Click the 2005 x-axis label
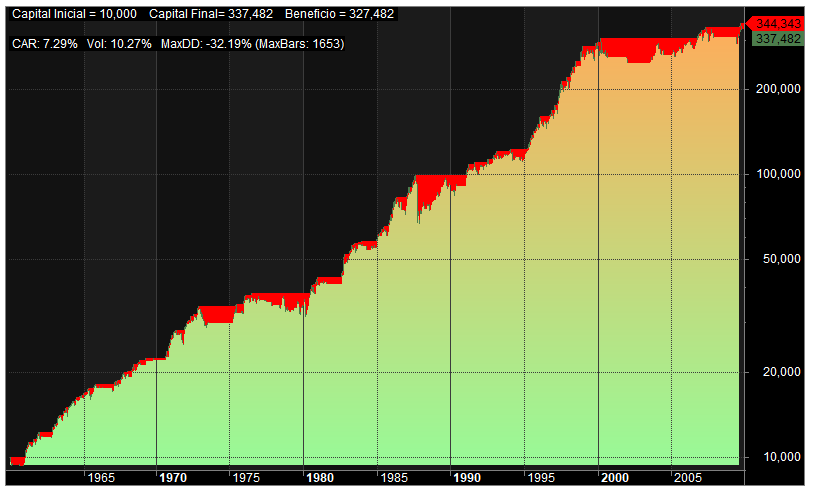This screenshot has height=493, width=813. point(688,477)
